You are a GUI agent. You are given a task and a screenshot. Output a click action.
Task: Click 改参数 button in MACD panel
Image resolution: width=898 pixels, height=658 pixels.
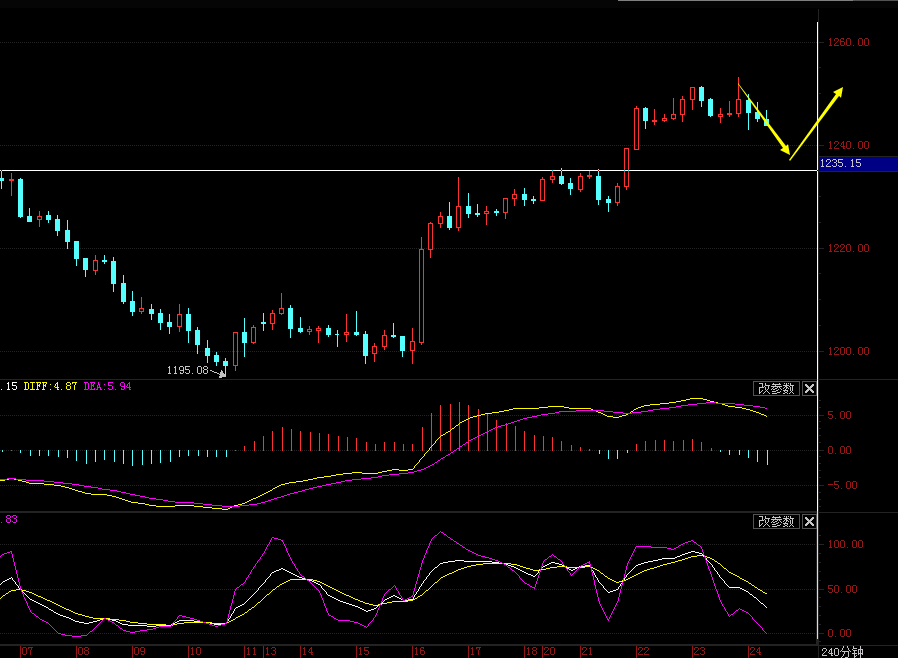(776, 389)
